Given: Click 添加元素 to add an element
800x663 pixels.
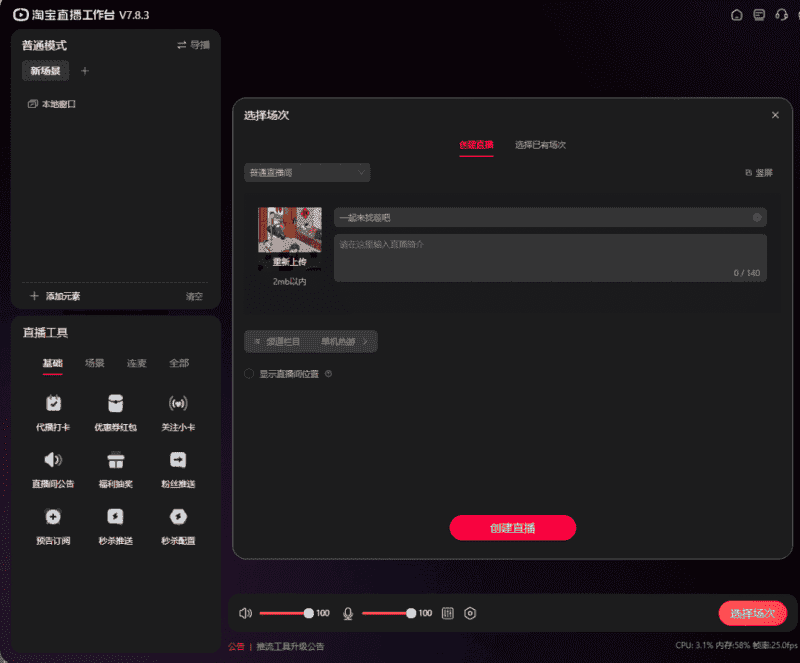Looking at the screenshot, I should (x=56, y=296).
